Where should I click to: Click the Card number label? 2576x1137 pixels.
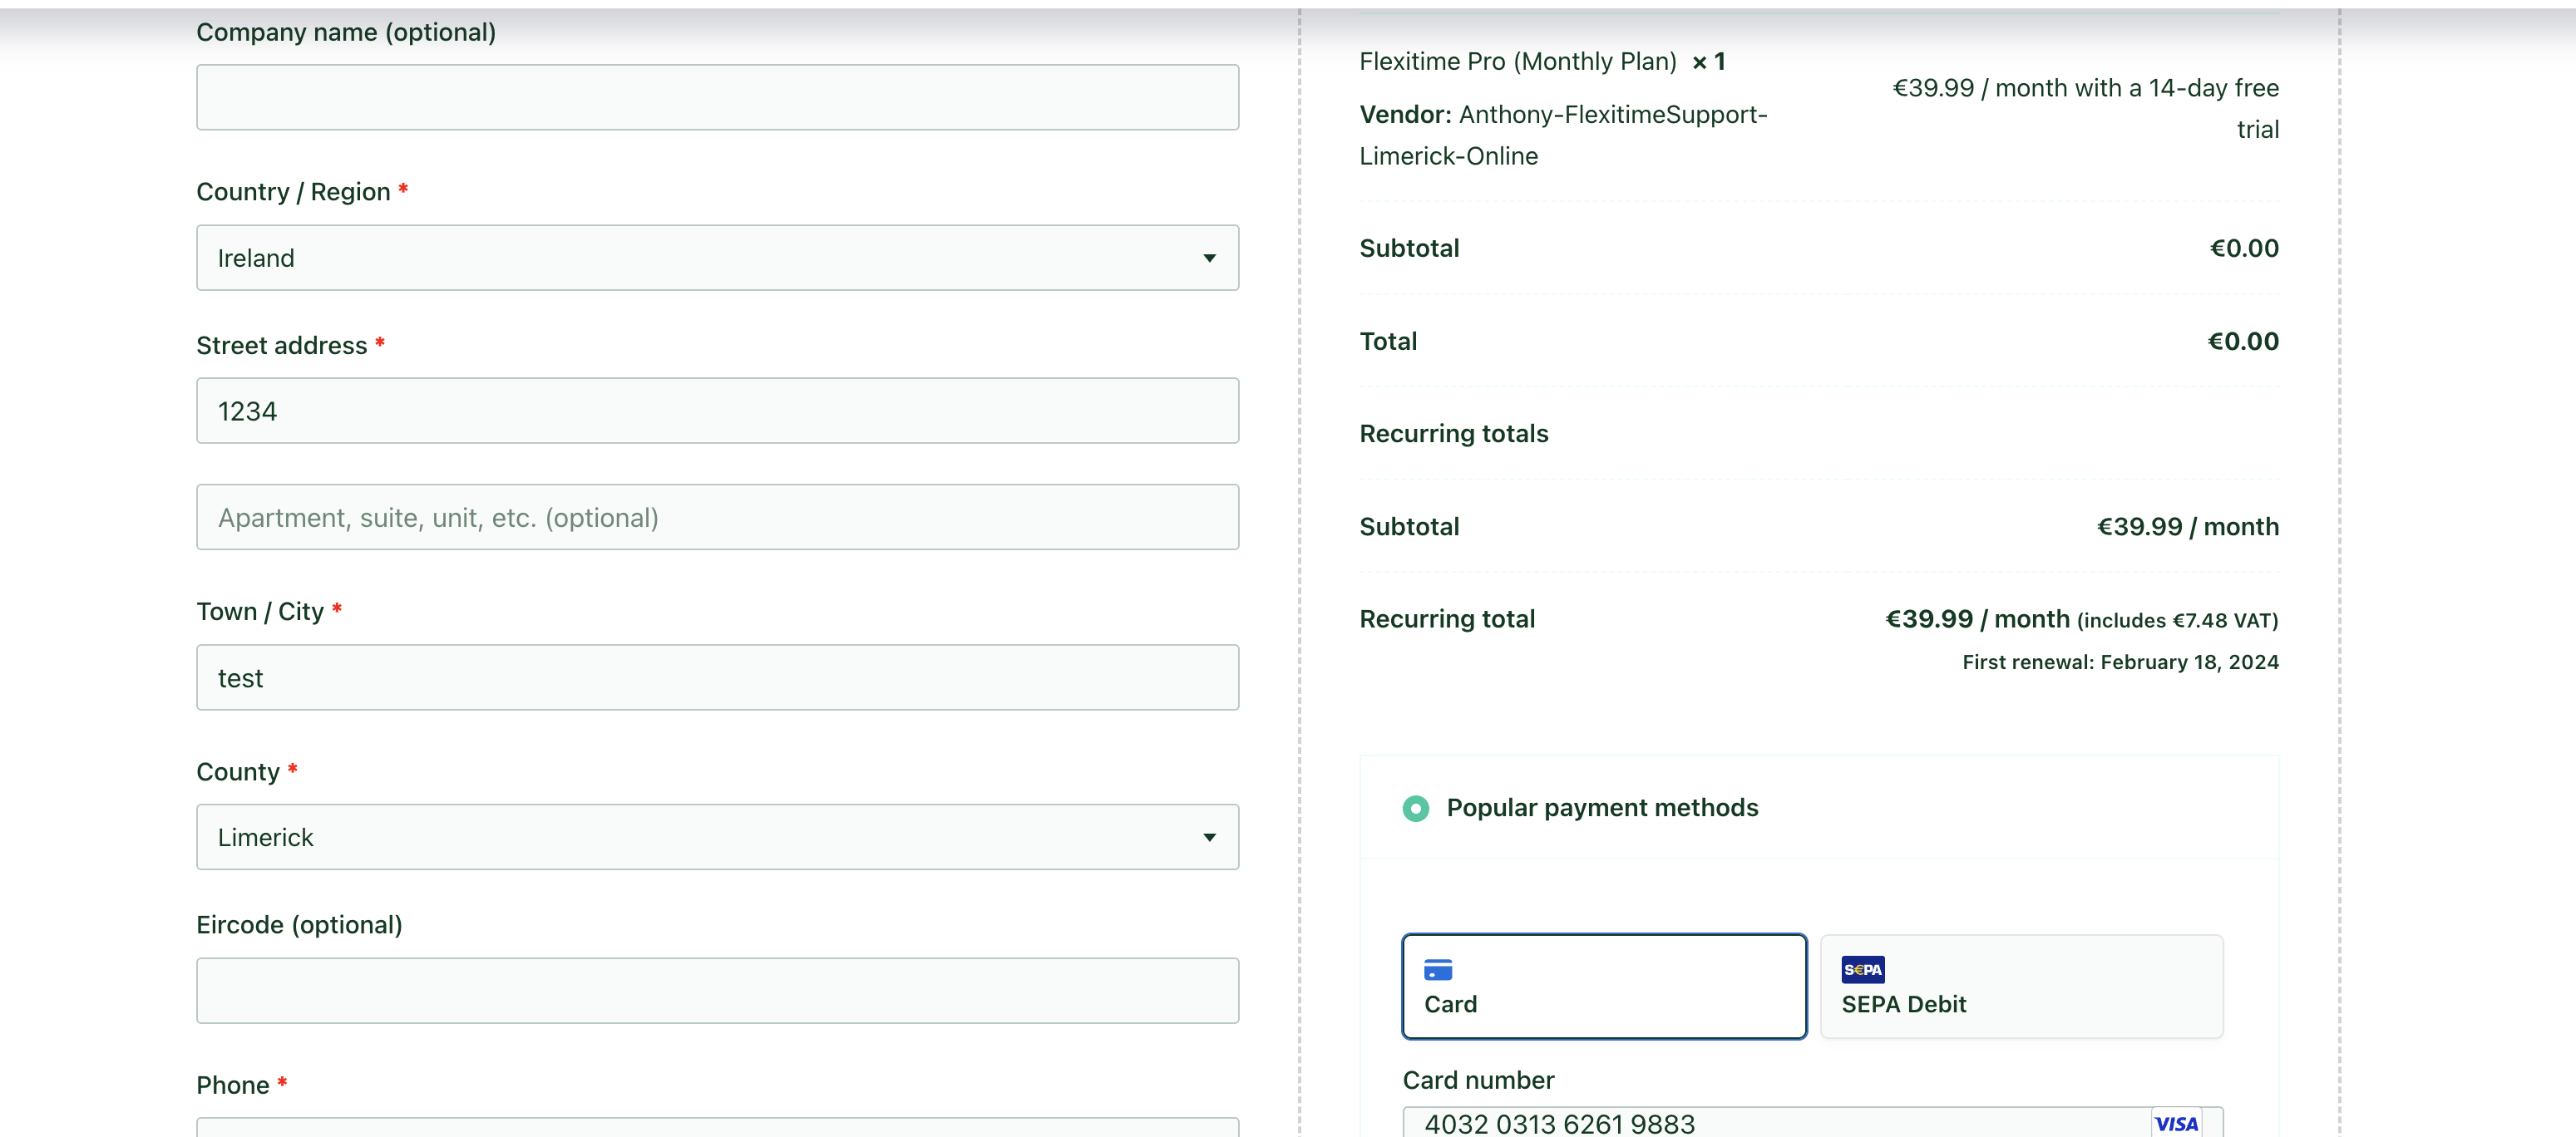click(x=1478, y=1080)
